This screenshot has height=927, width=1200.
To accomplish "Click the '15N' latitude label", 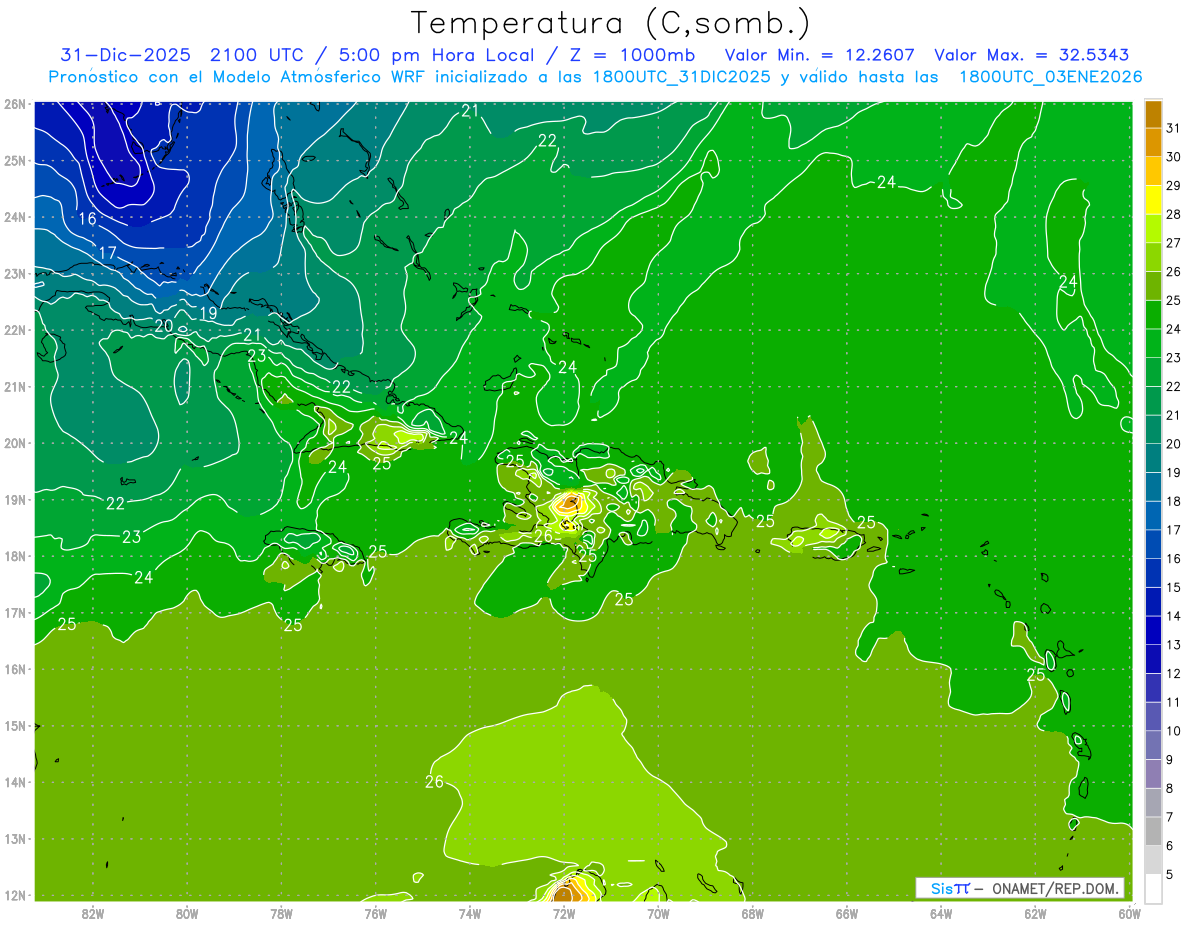I will coord(15,726).
